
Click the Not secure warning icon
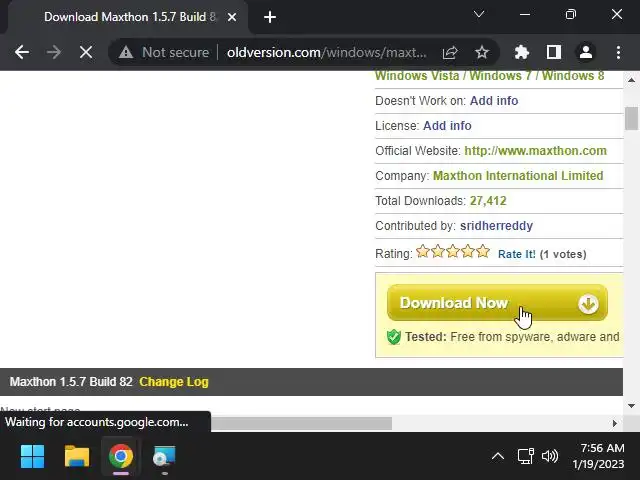(x=126, y=52)
